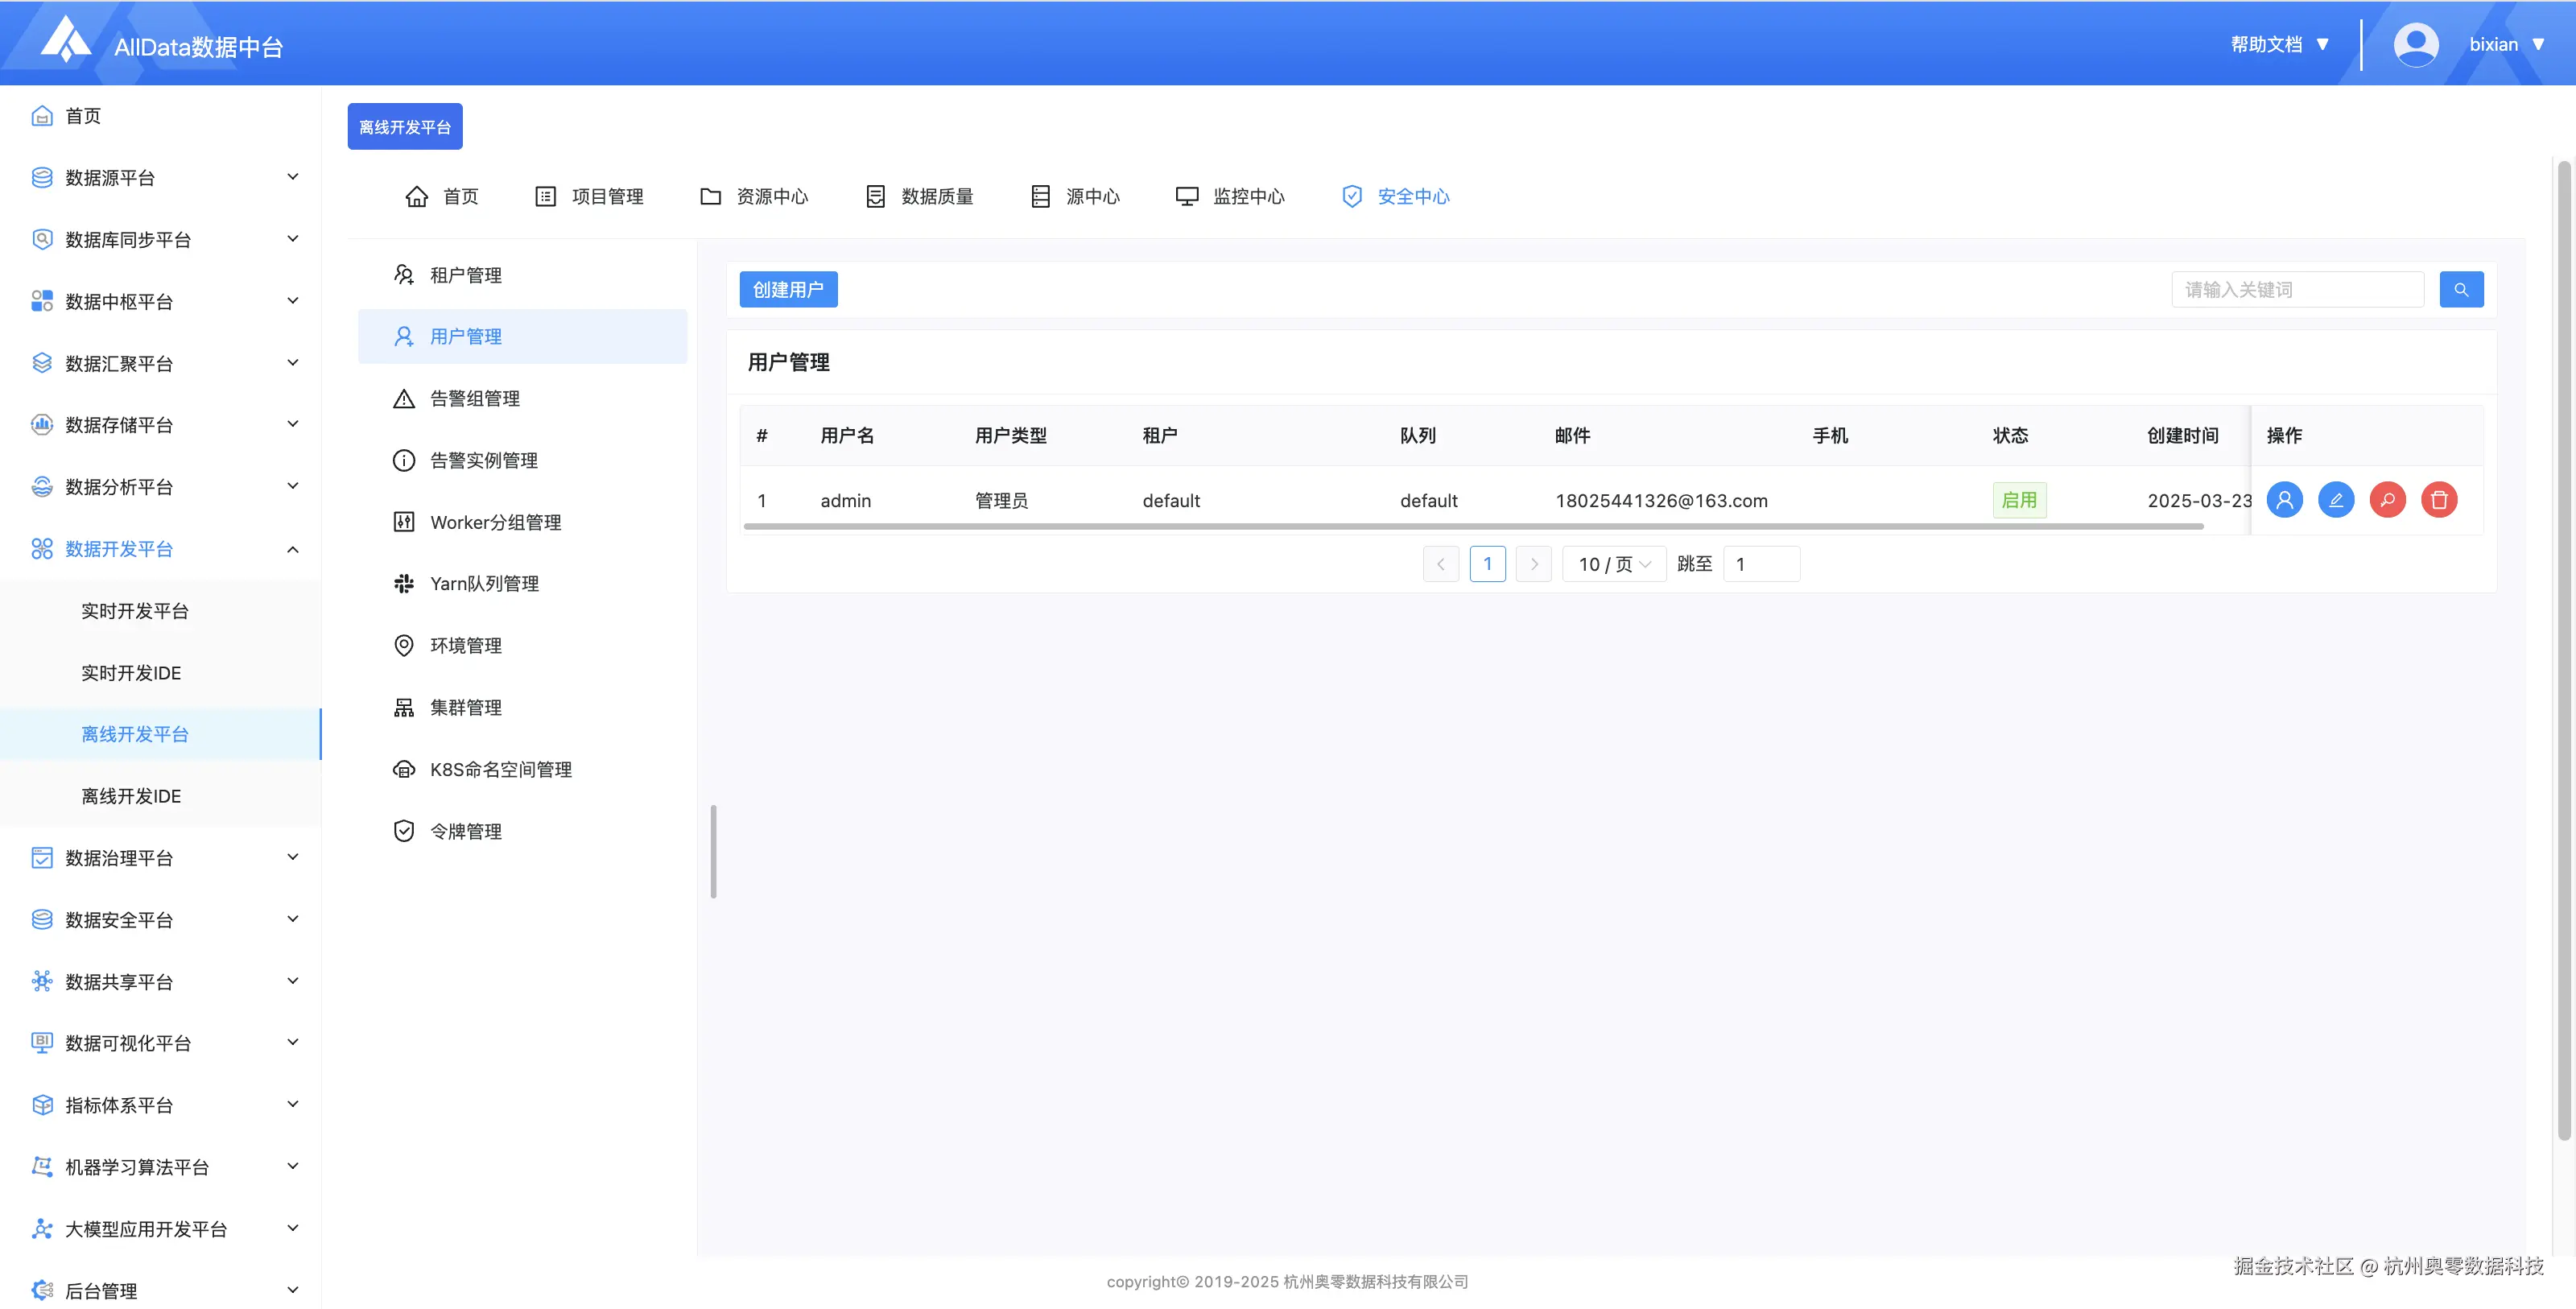This screenshot has width=2576, height=1309.
Task: Click the red key reset icon for admin
Action: pos(2387,500)
